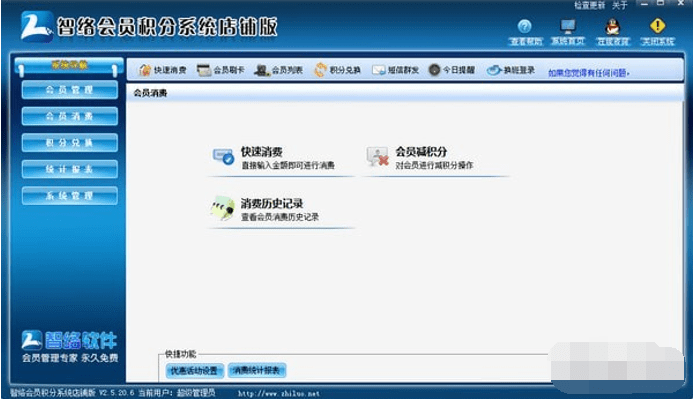Select 会员管理 in left sidebar

click(x=70, y=90)
